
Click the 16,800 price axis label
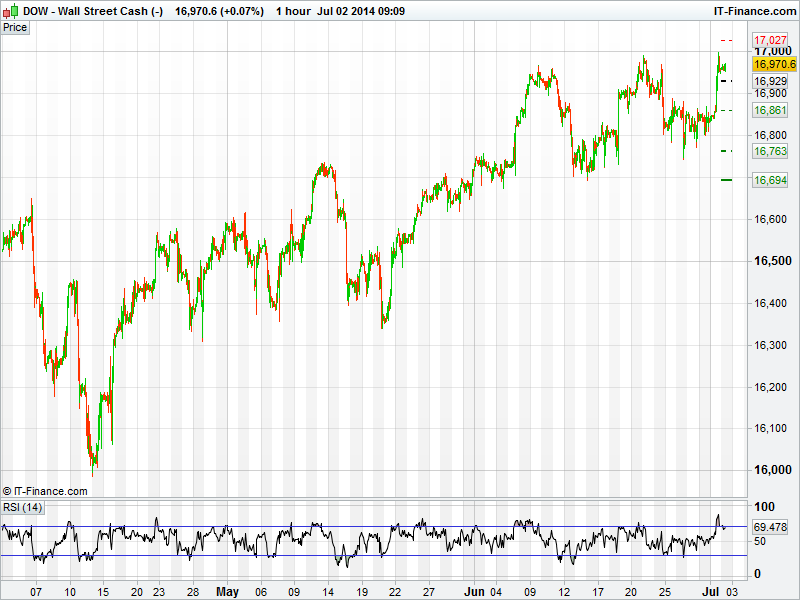[770, 135]
